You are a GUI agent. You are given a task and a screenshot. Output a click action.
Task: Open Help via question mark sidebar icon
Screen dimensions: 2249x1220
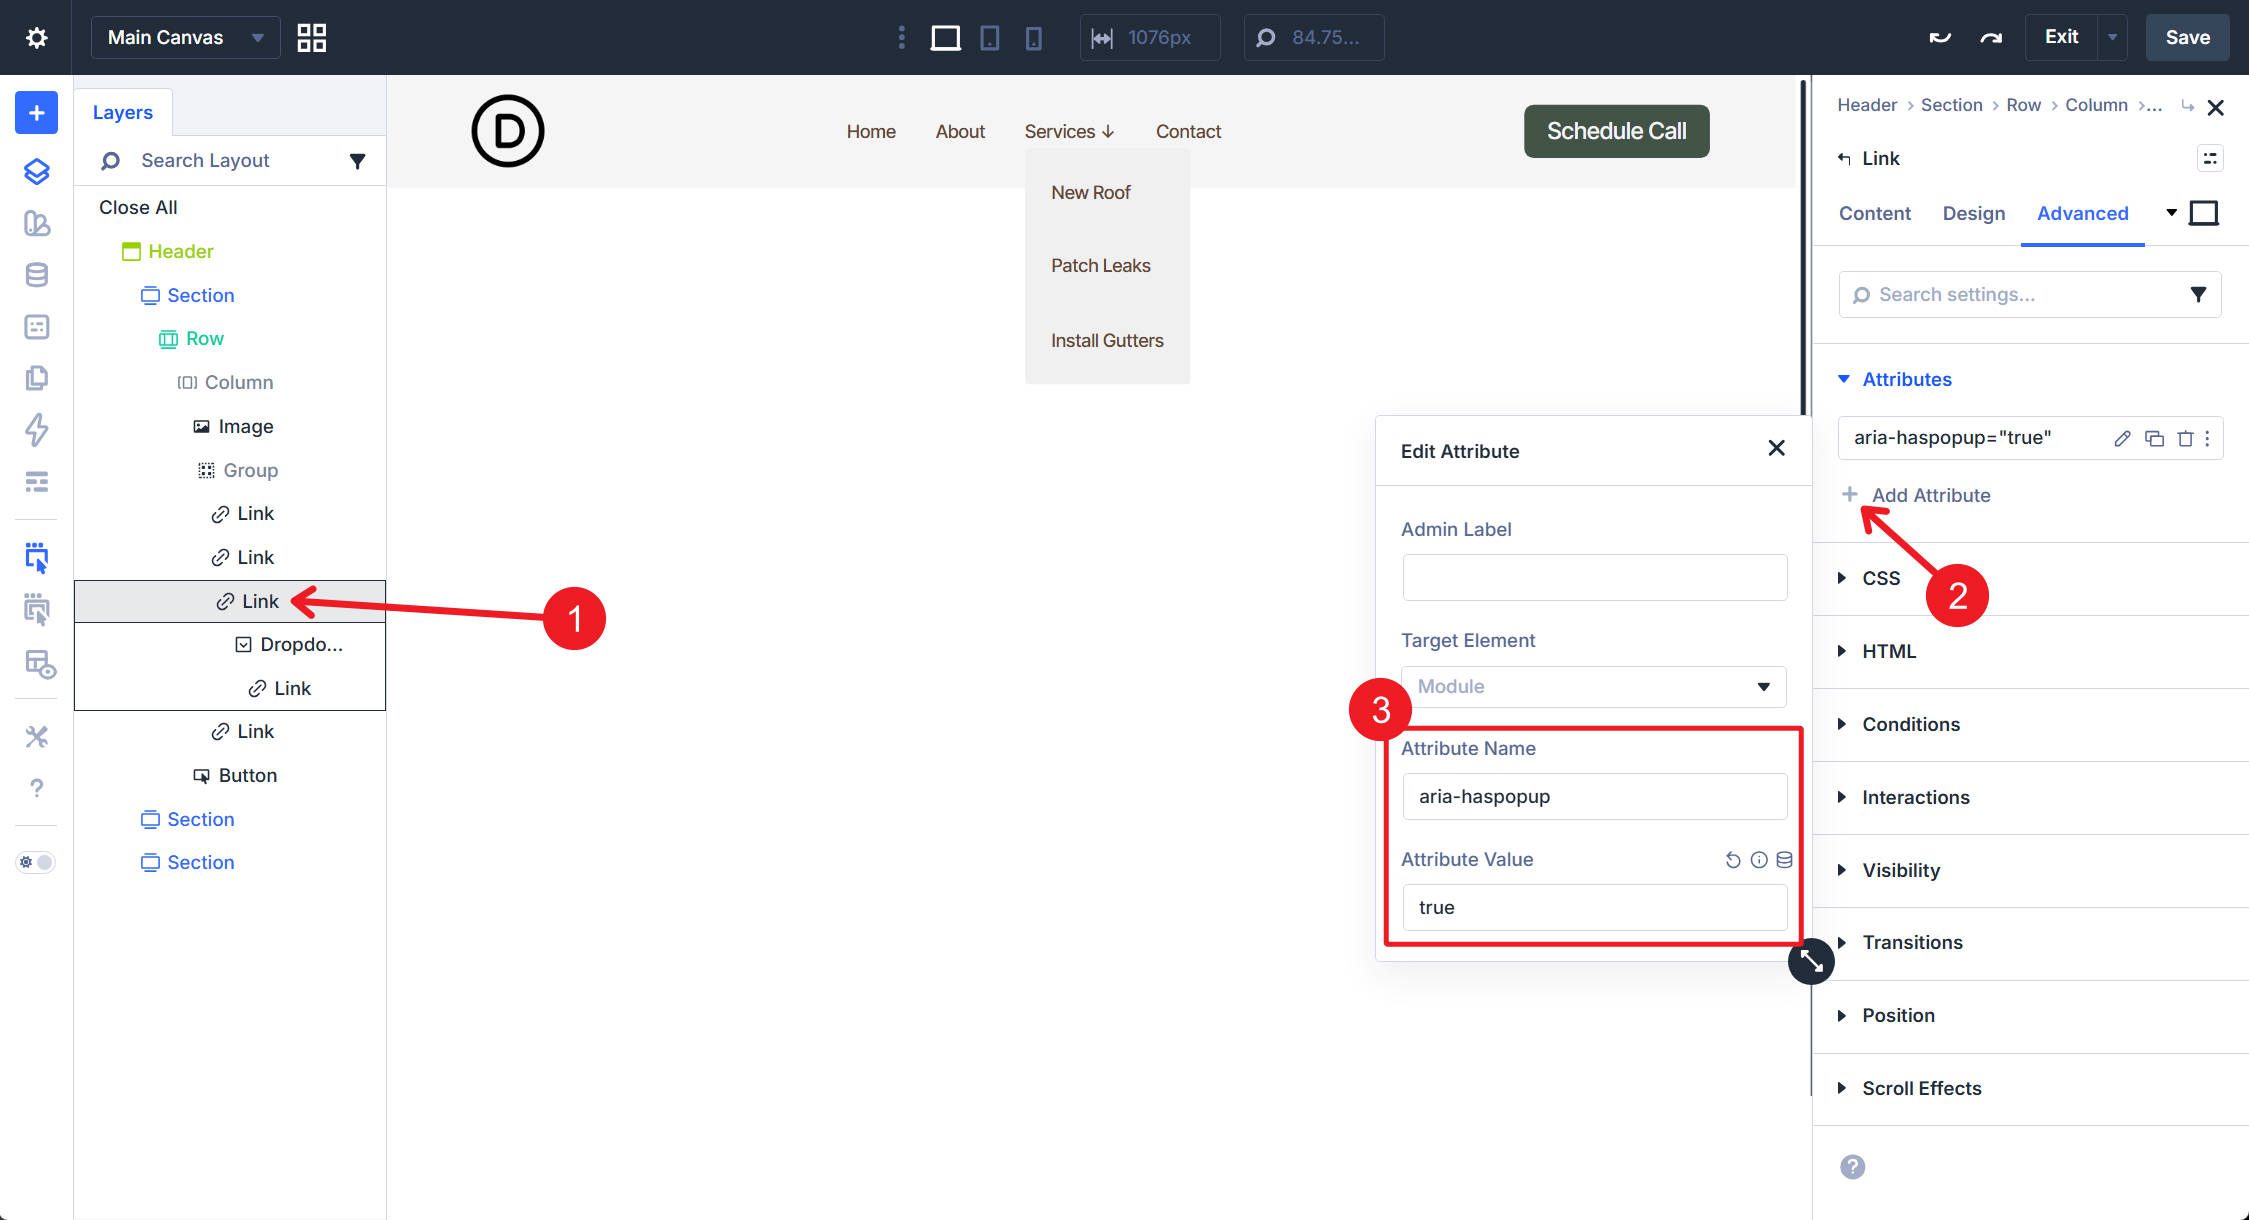pos(36,788)
